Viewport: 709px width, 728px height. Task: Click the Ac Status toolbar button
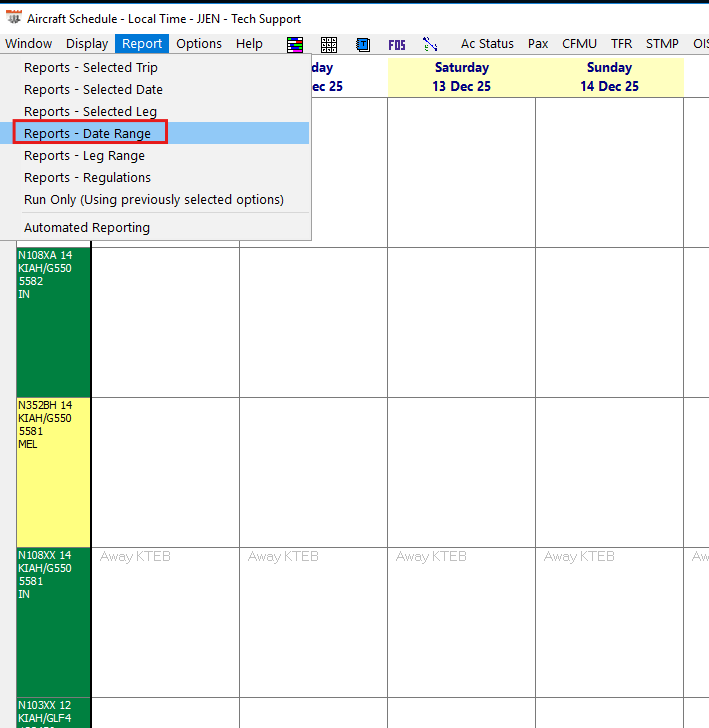tap(487, 43)
